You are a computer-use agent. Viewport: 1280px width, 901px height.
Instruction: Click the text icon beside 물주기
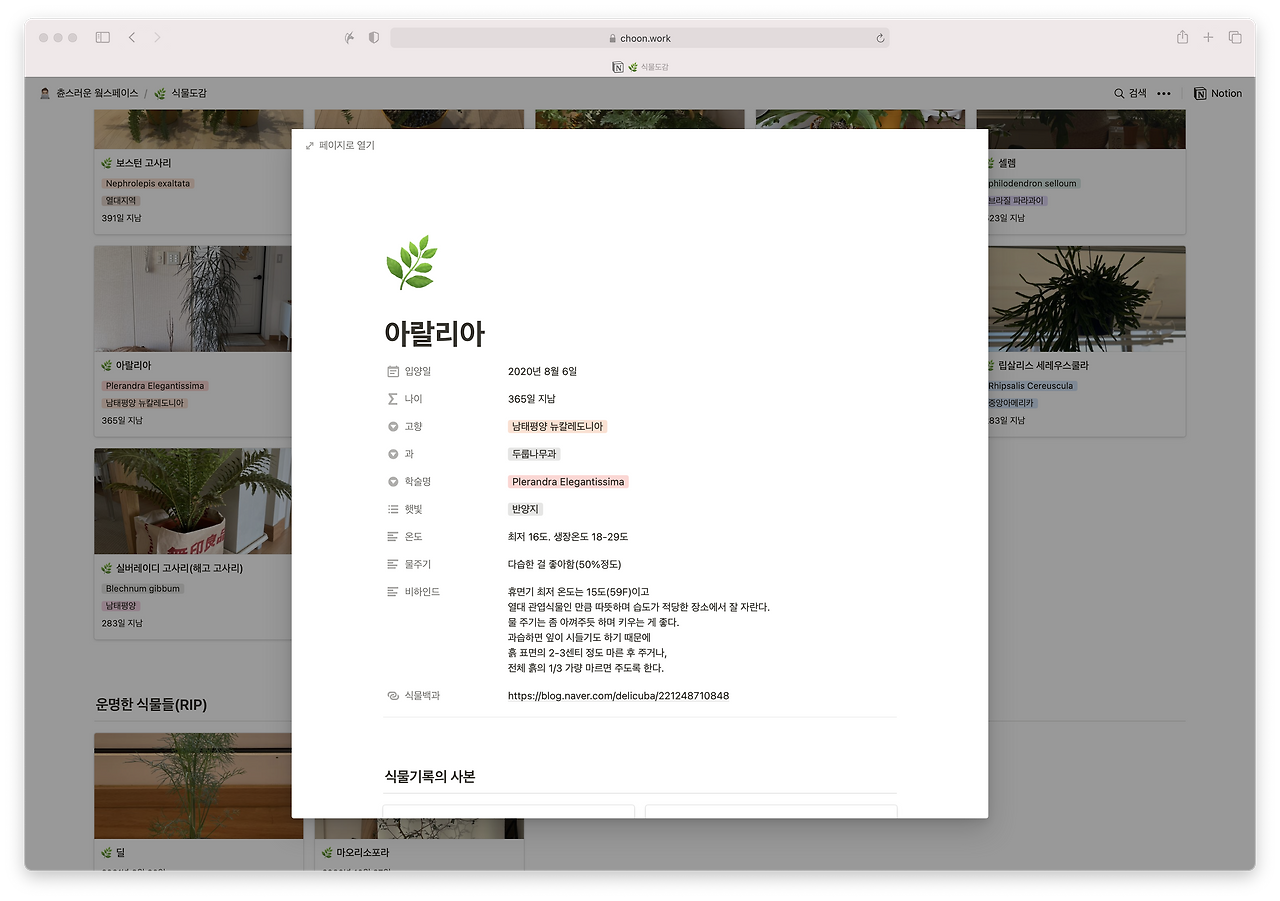393,564
